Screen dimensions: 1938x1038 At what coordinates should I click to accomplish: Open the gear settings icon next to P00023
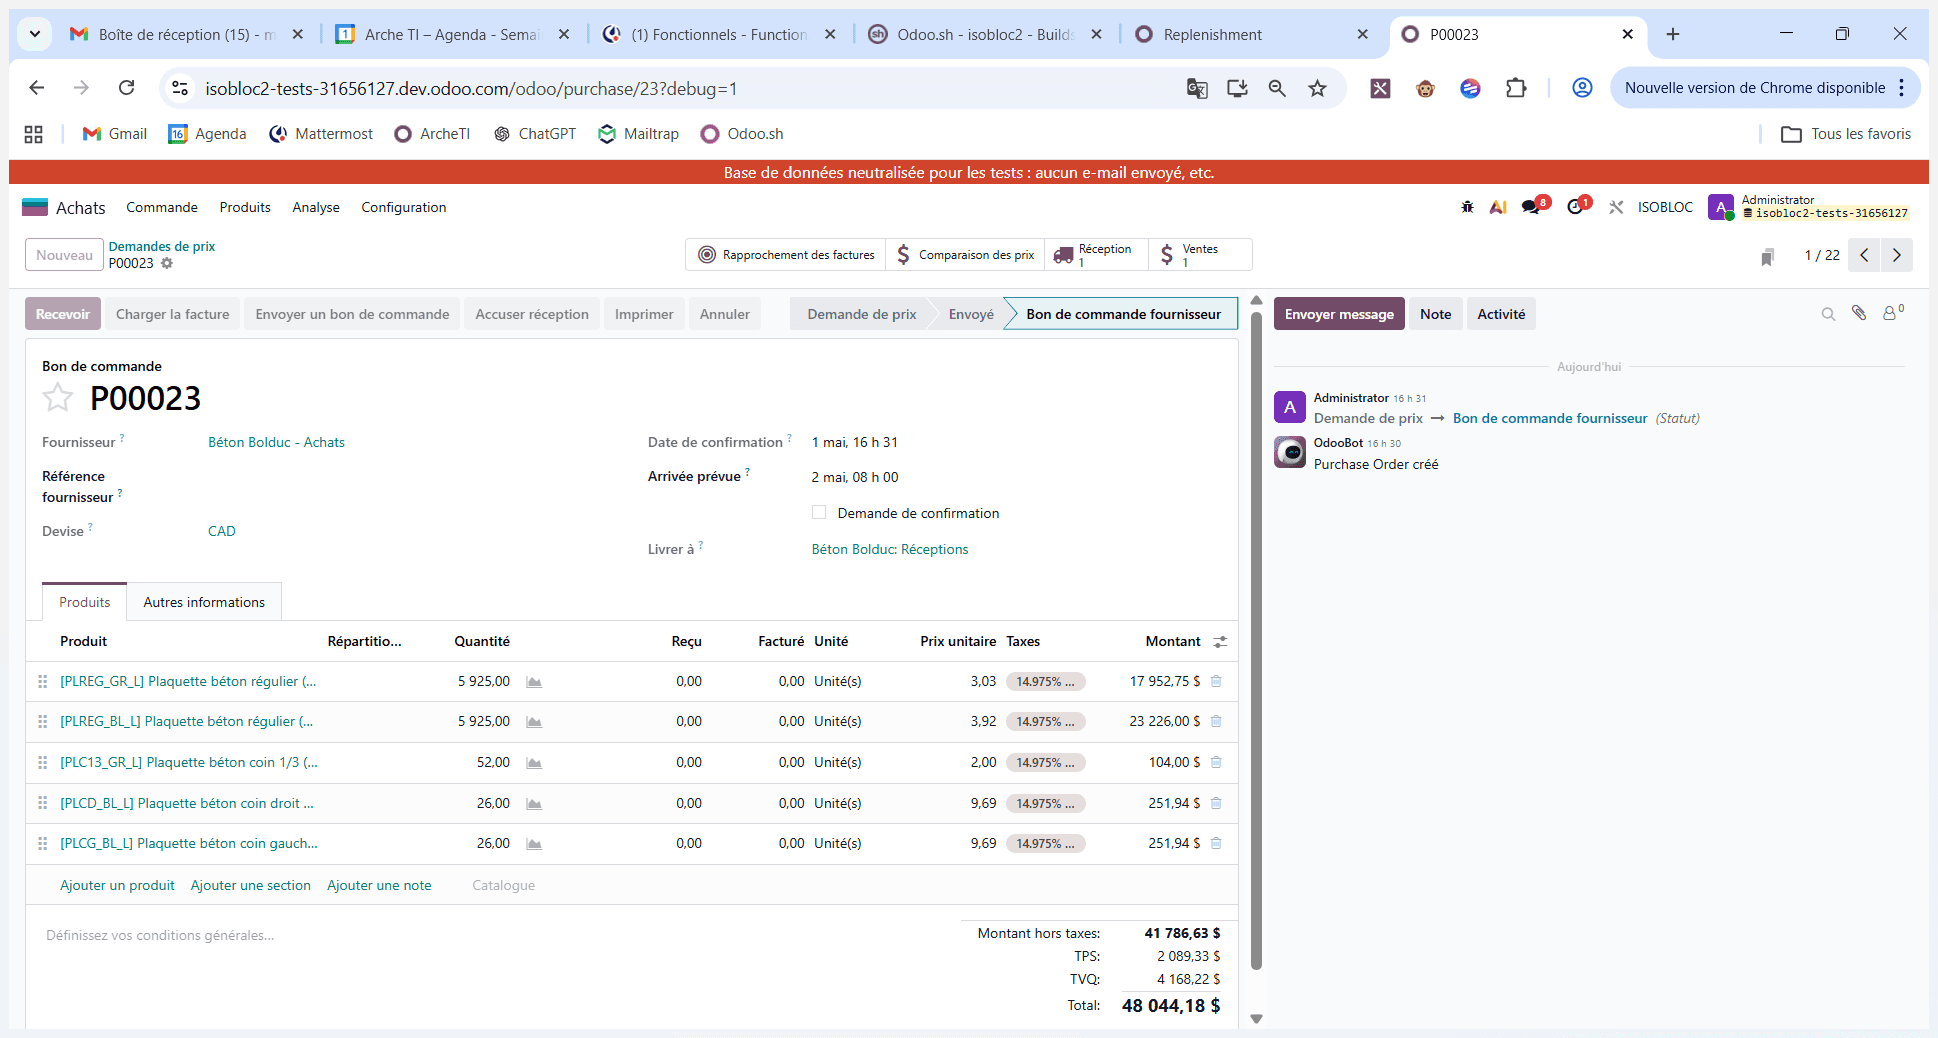167,263
